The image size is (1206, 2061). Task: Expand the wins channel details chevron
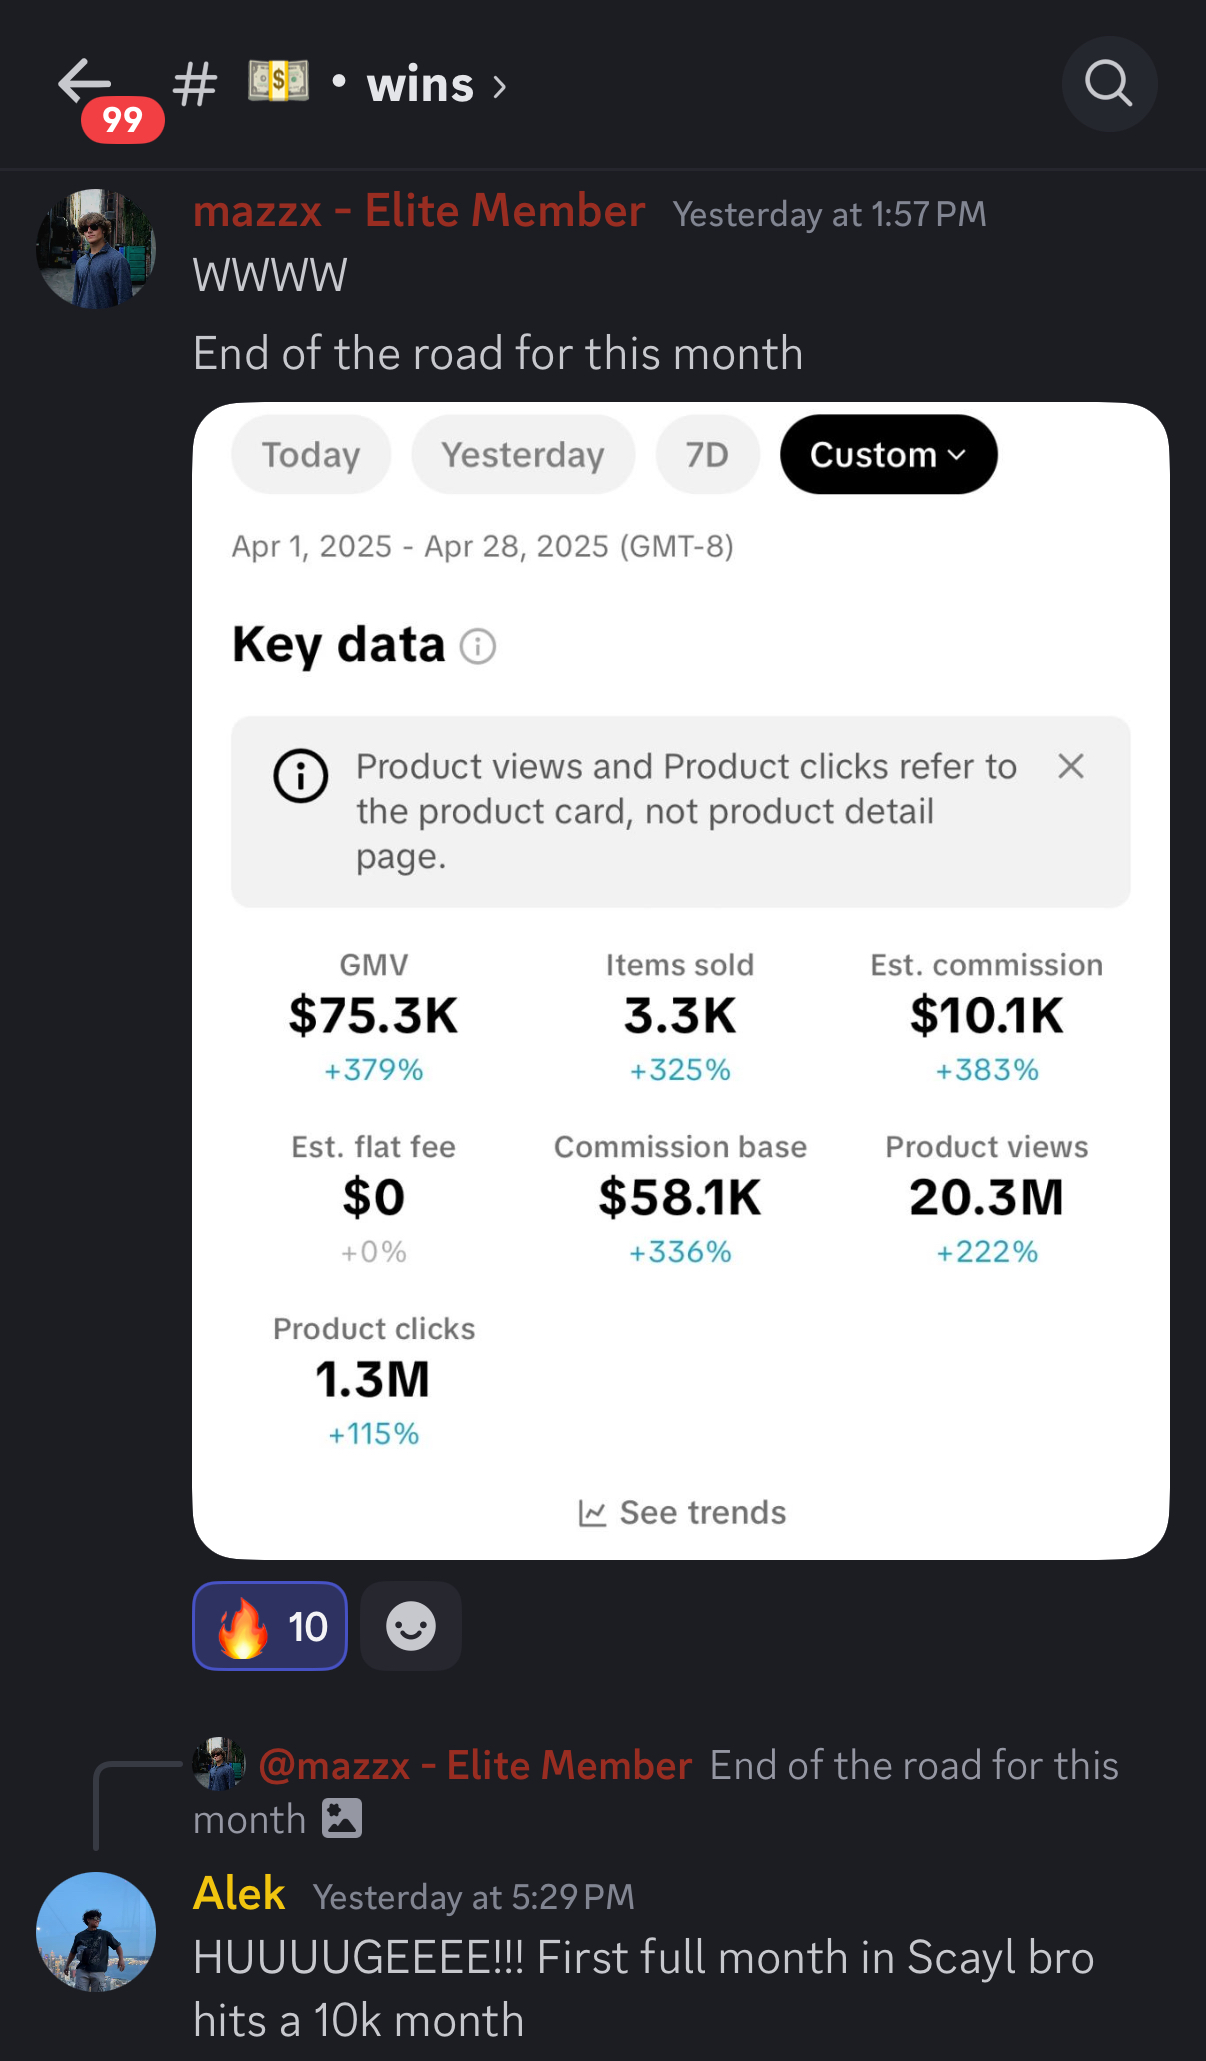coord(500,88)
